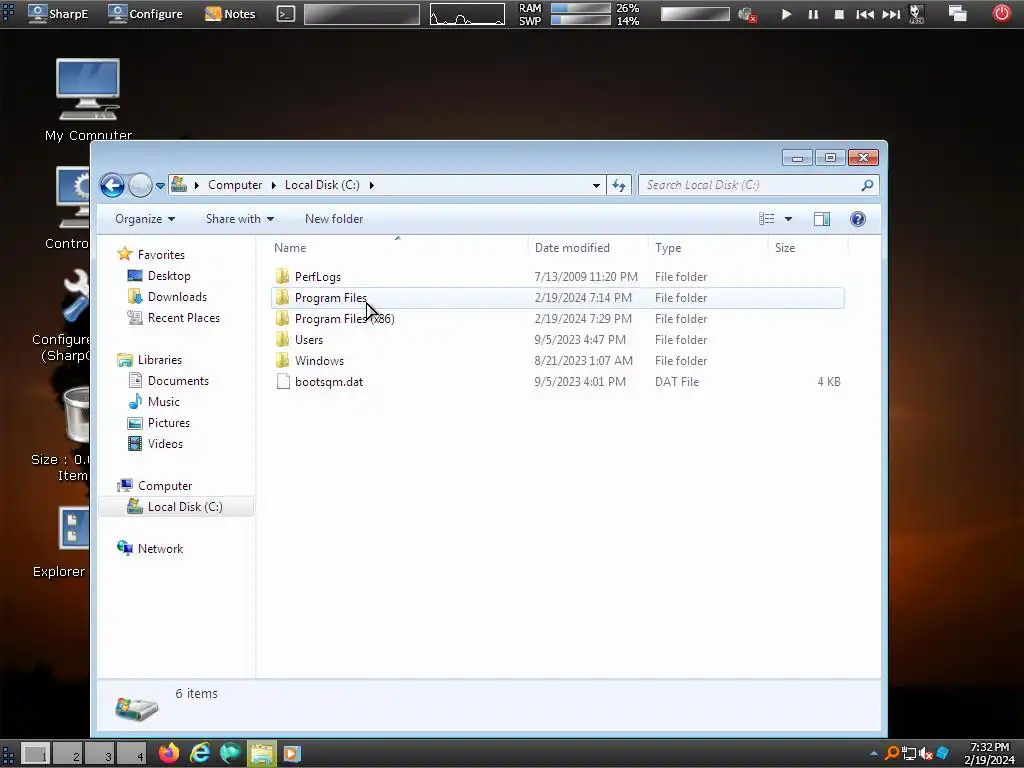
Task: Go back with the Explorer back arrow
Action: (x=112, y=185)
